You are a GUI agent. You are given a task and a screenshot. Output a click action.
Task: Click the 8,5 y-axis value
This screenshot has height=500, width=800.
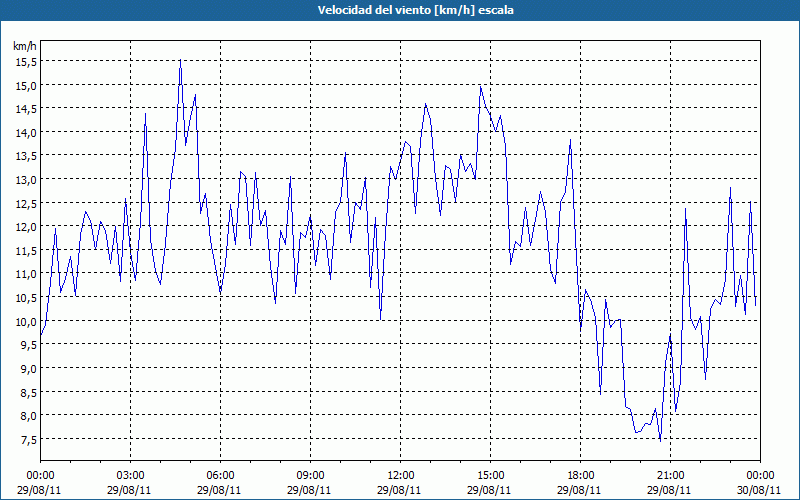point(29,392)
